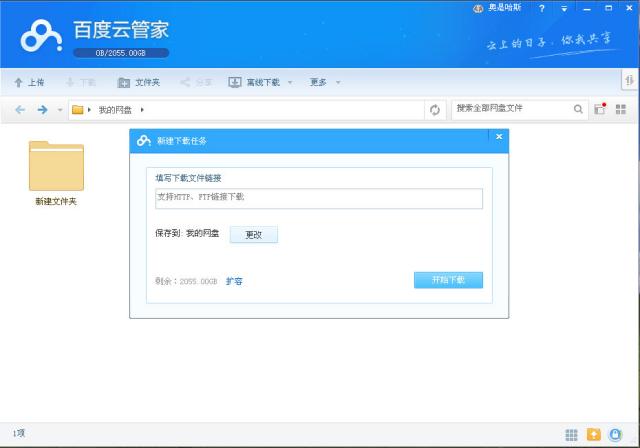Click the side panel icon at toolbar right edge

coord(629,80)
